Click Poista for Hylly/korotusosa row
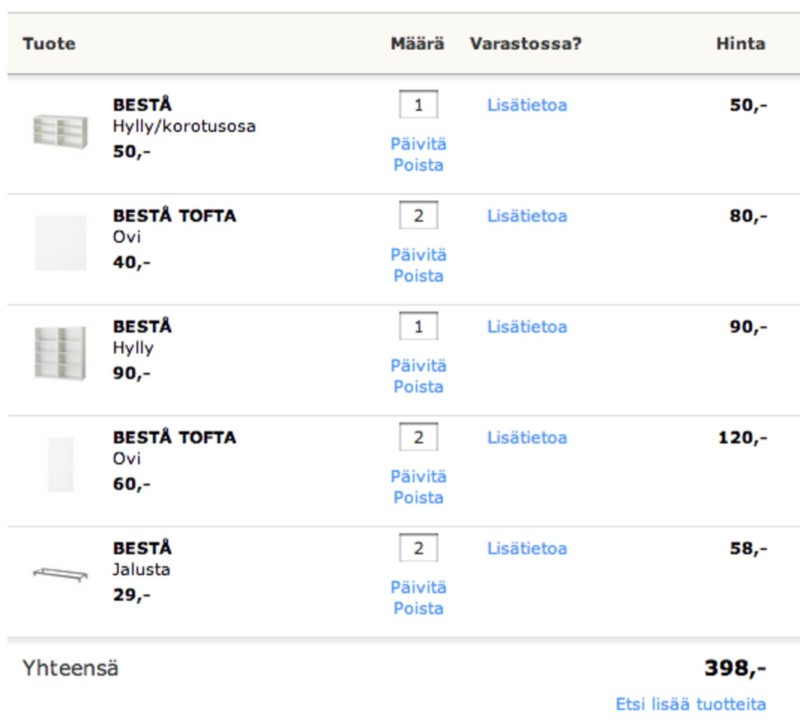The height and width of the screenshot is (728, 800). (x=418, y=165)
